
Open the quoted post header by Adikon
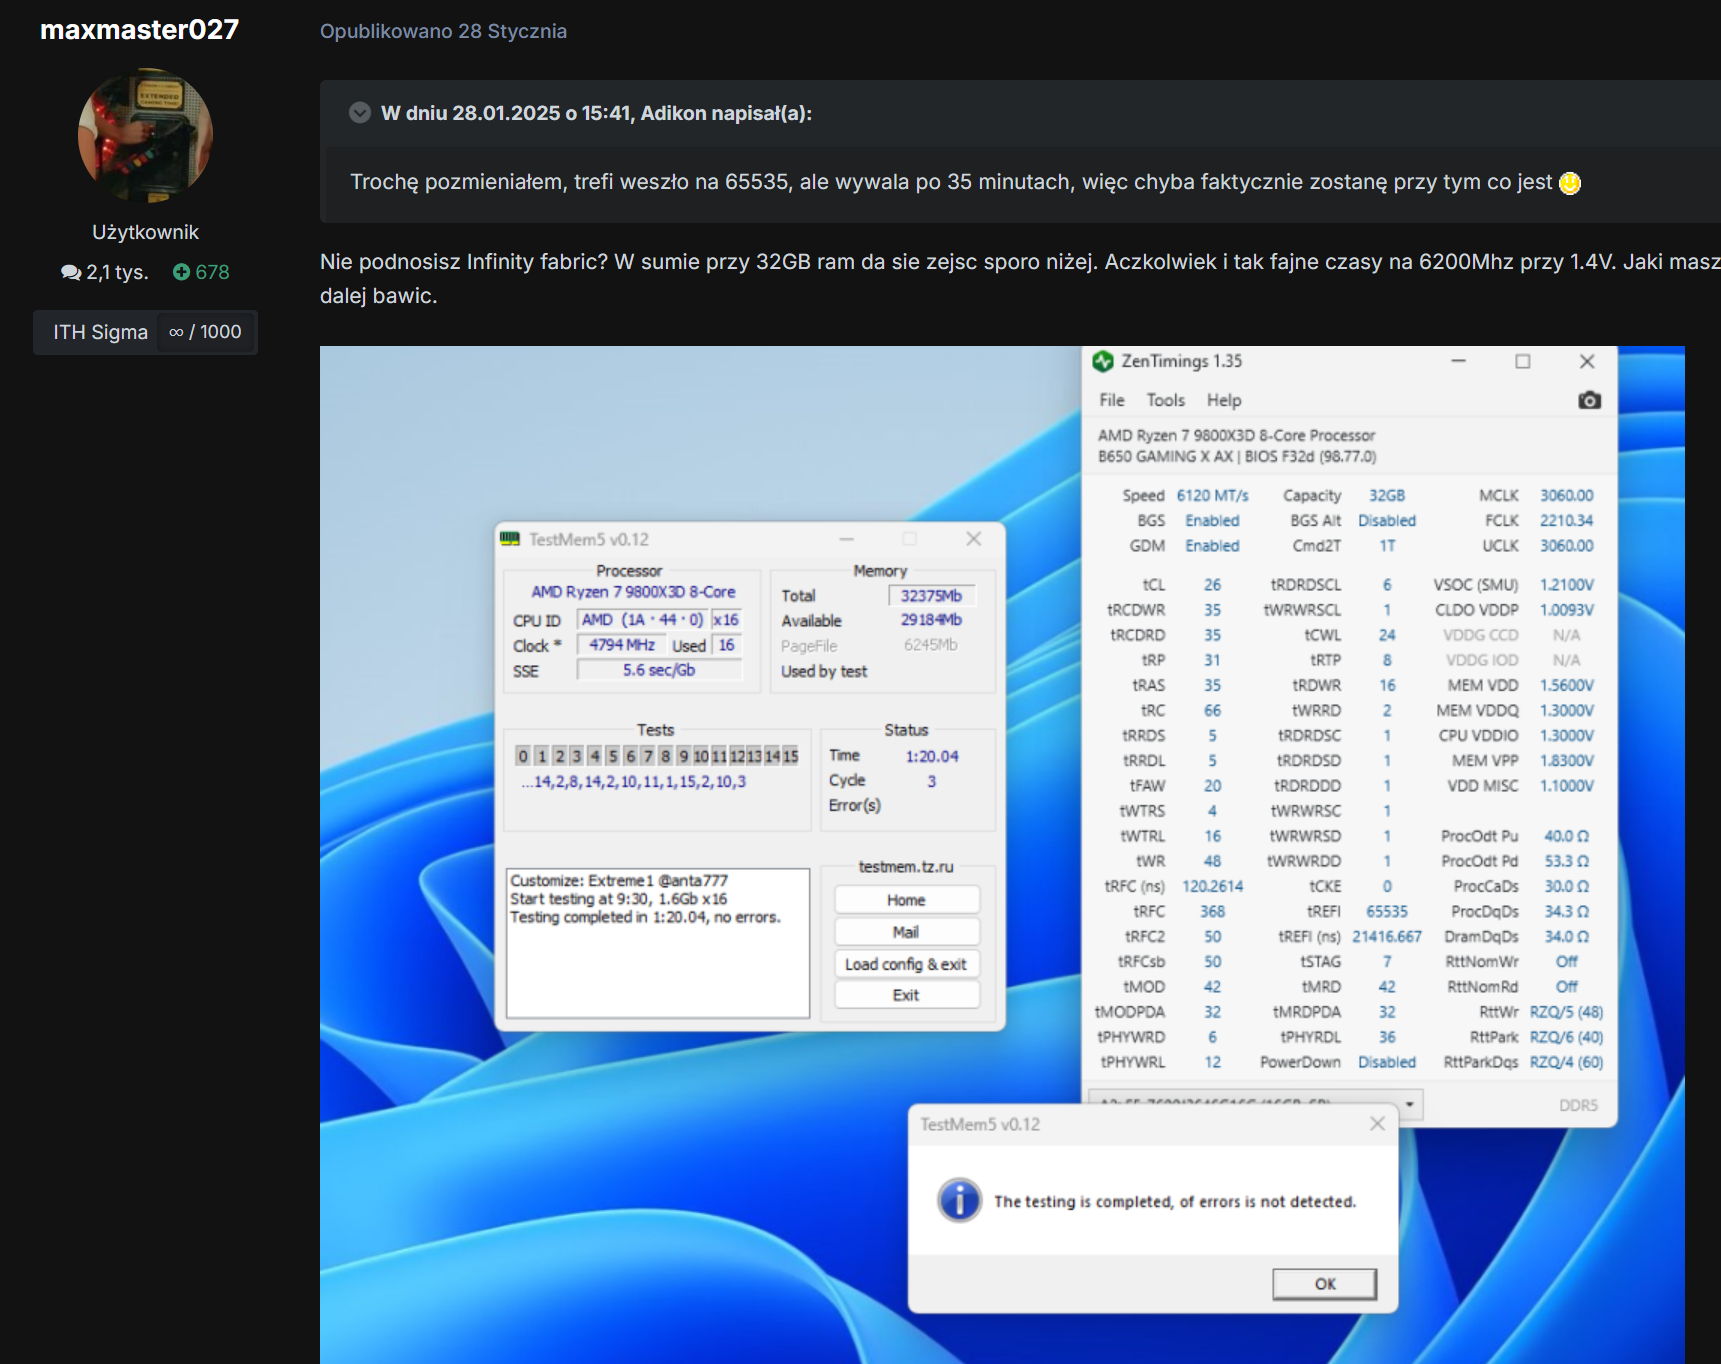(x=596, y=113)
